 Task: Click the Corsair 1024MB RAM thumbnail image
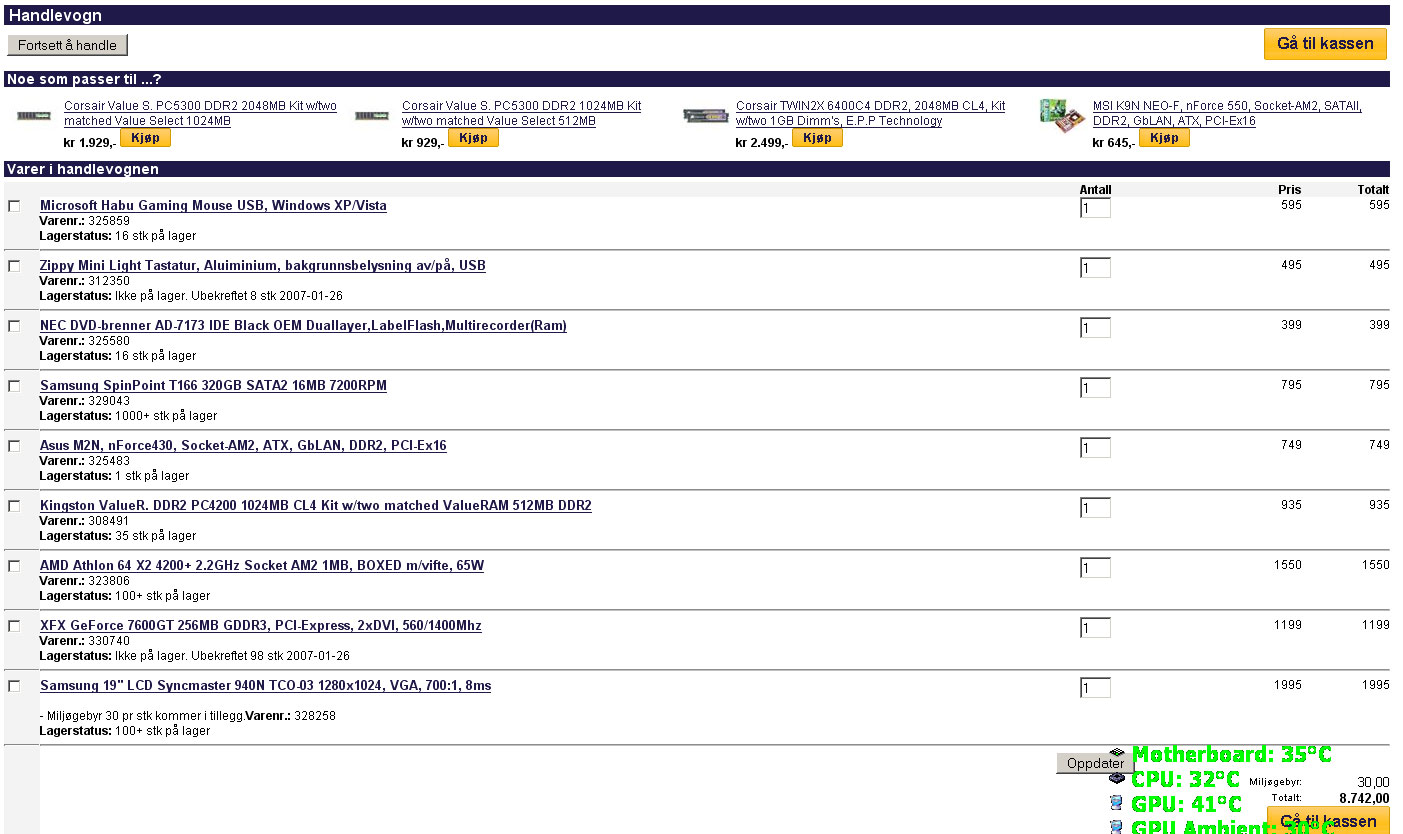(372, 116)
